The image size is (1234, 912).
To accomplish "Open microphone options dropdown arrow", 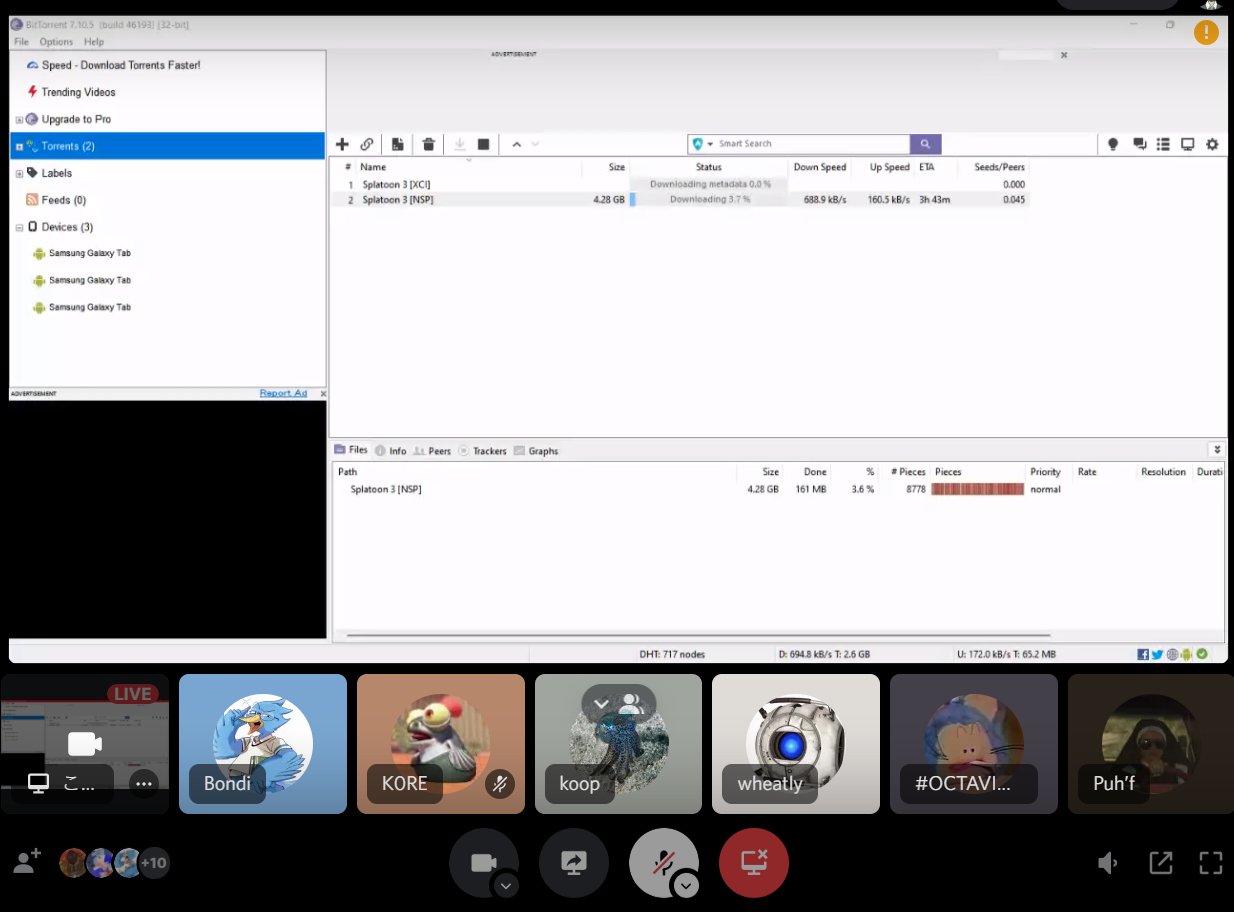I will point(686,885).
